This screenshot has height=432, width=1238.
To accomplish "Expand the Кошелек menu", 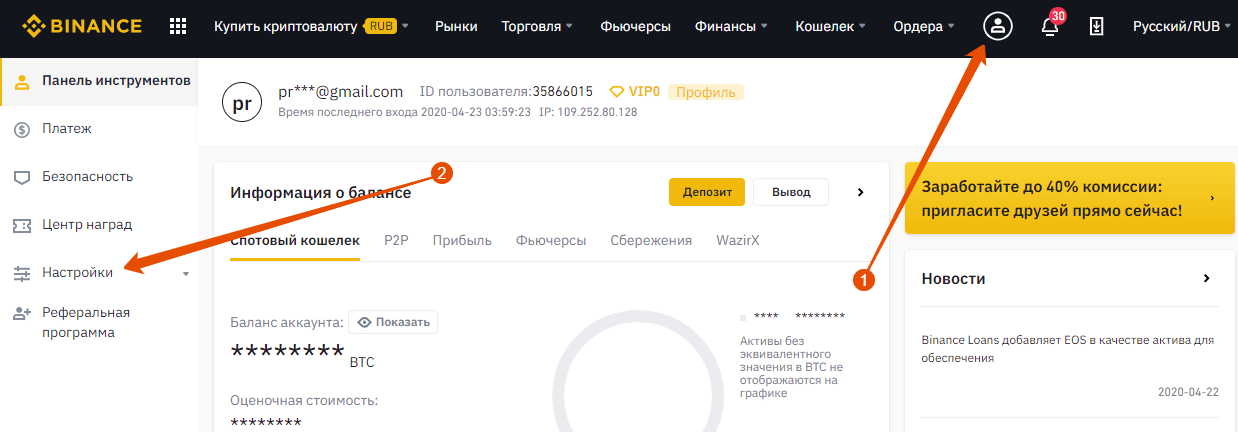I will click(x=831, y=26).
